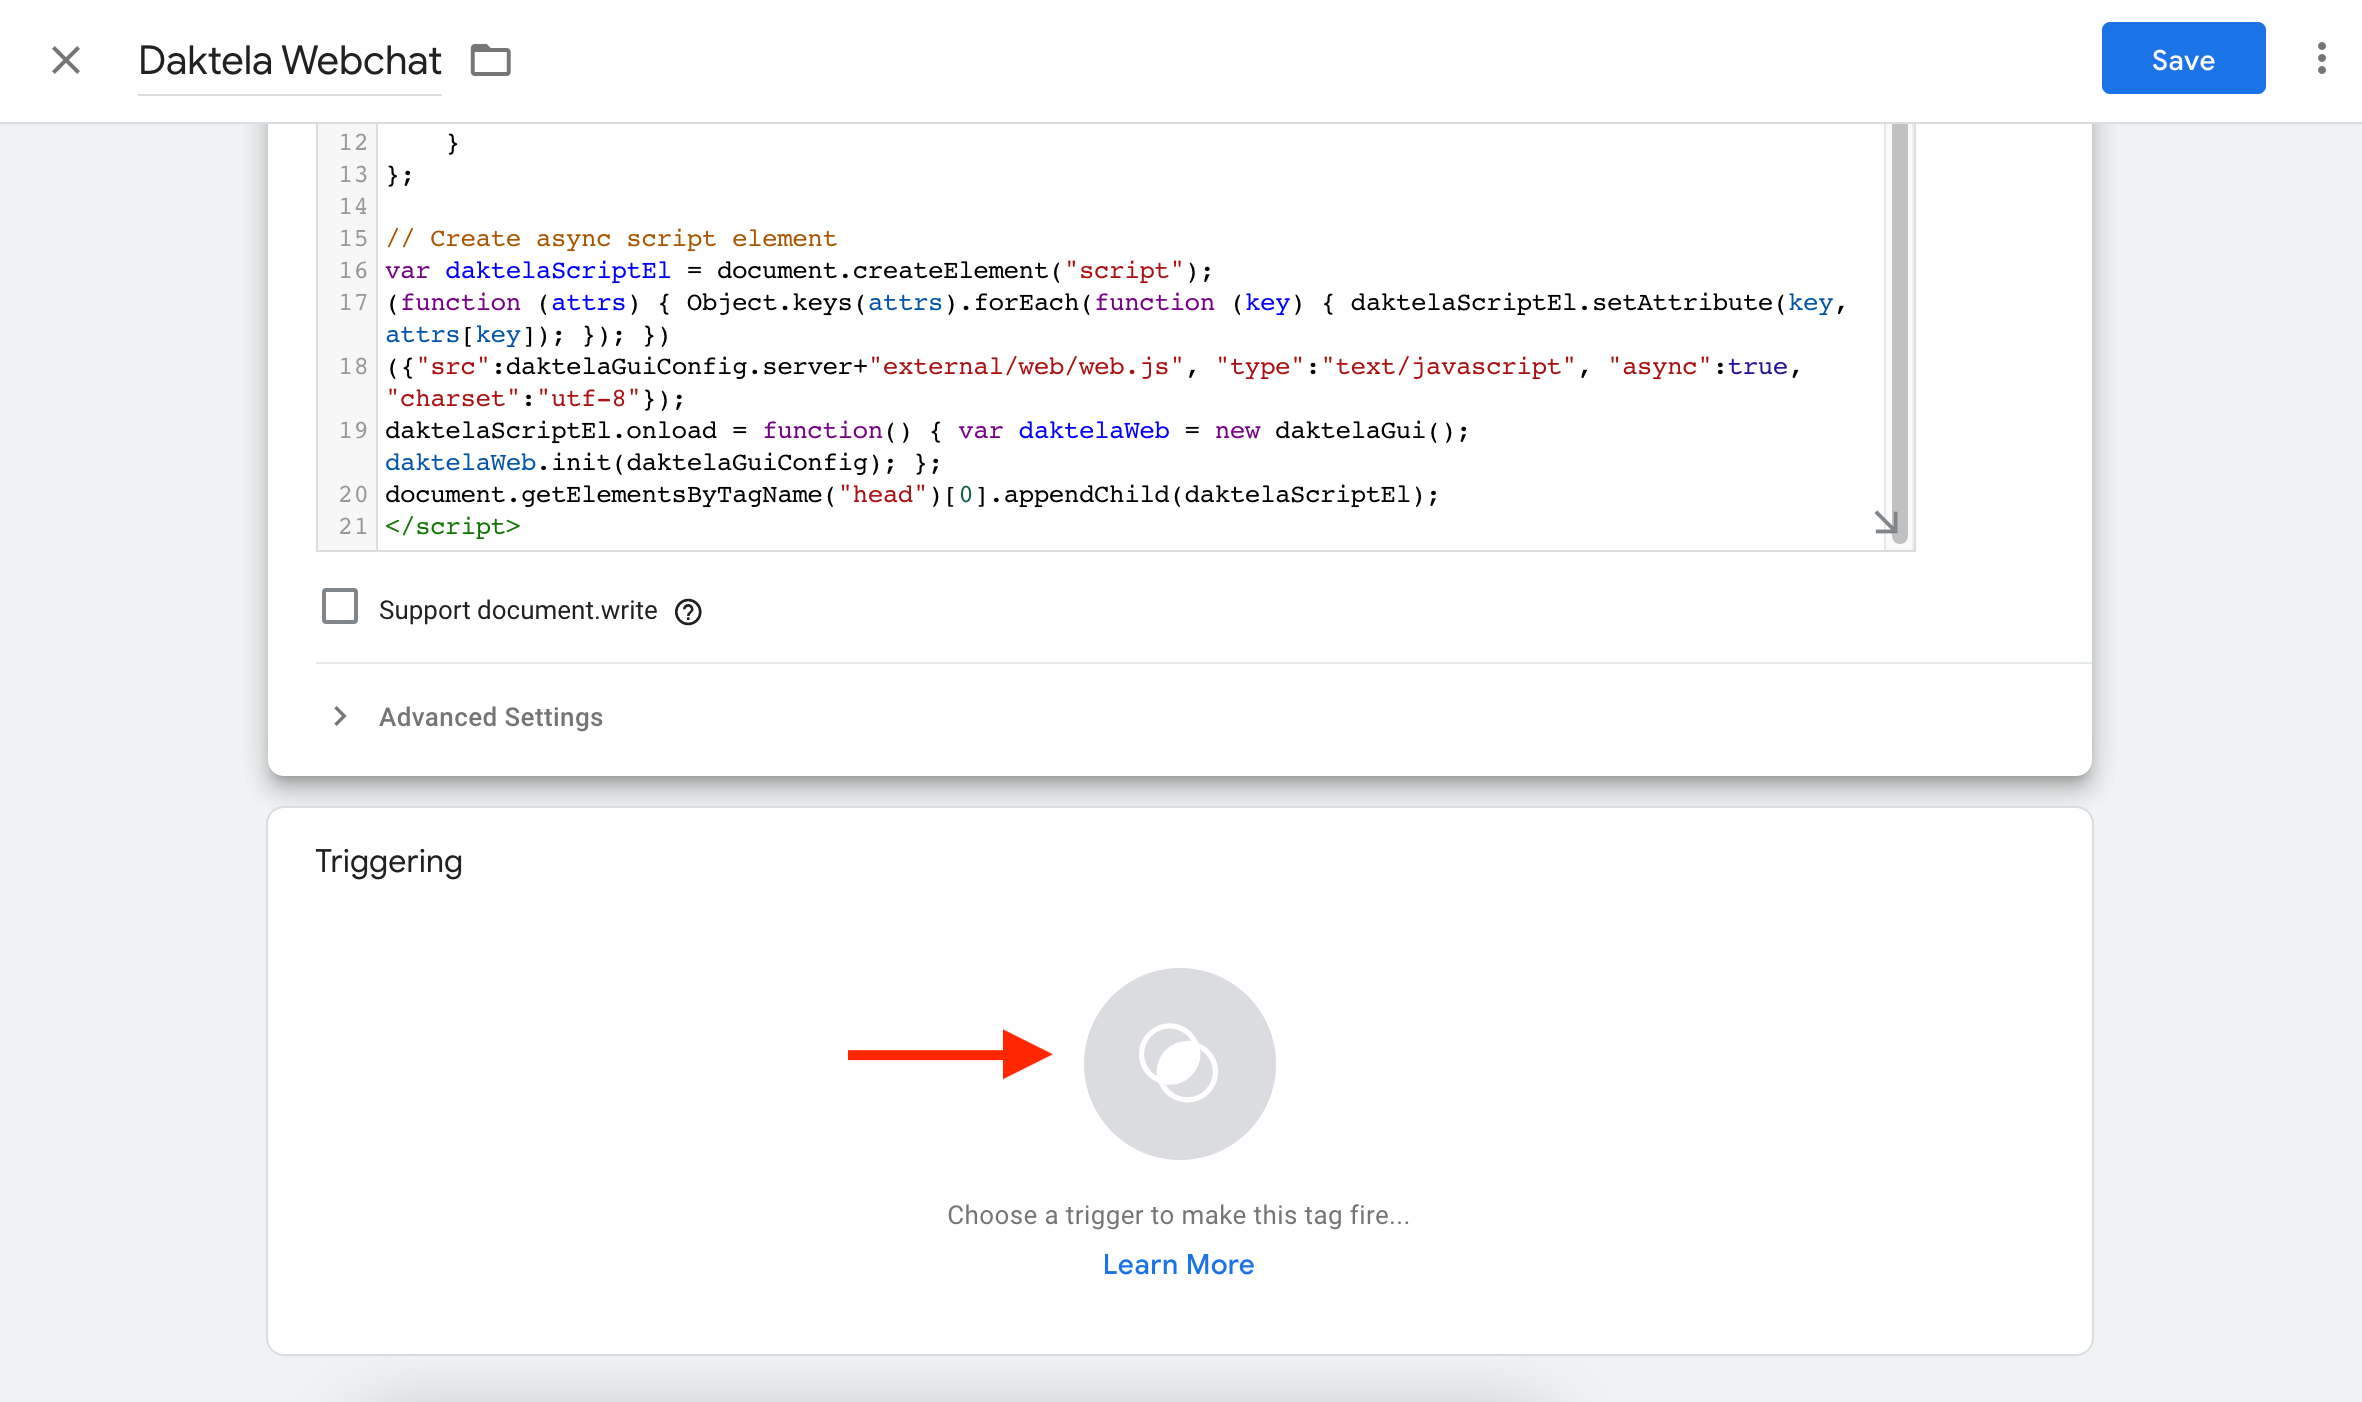Click code line 16 createElement statement

click(797, 270)
